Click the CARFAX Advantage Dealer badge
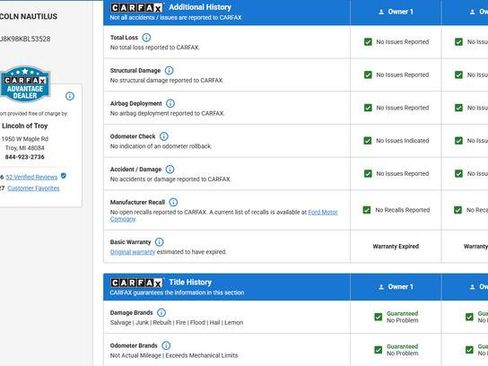 pos(25,84)
